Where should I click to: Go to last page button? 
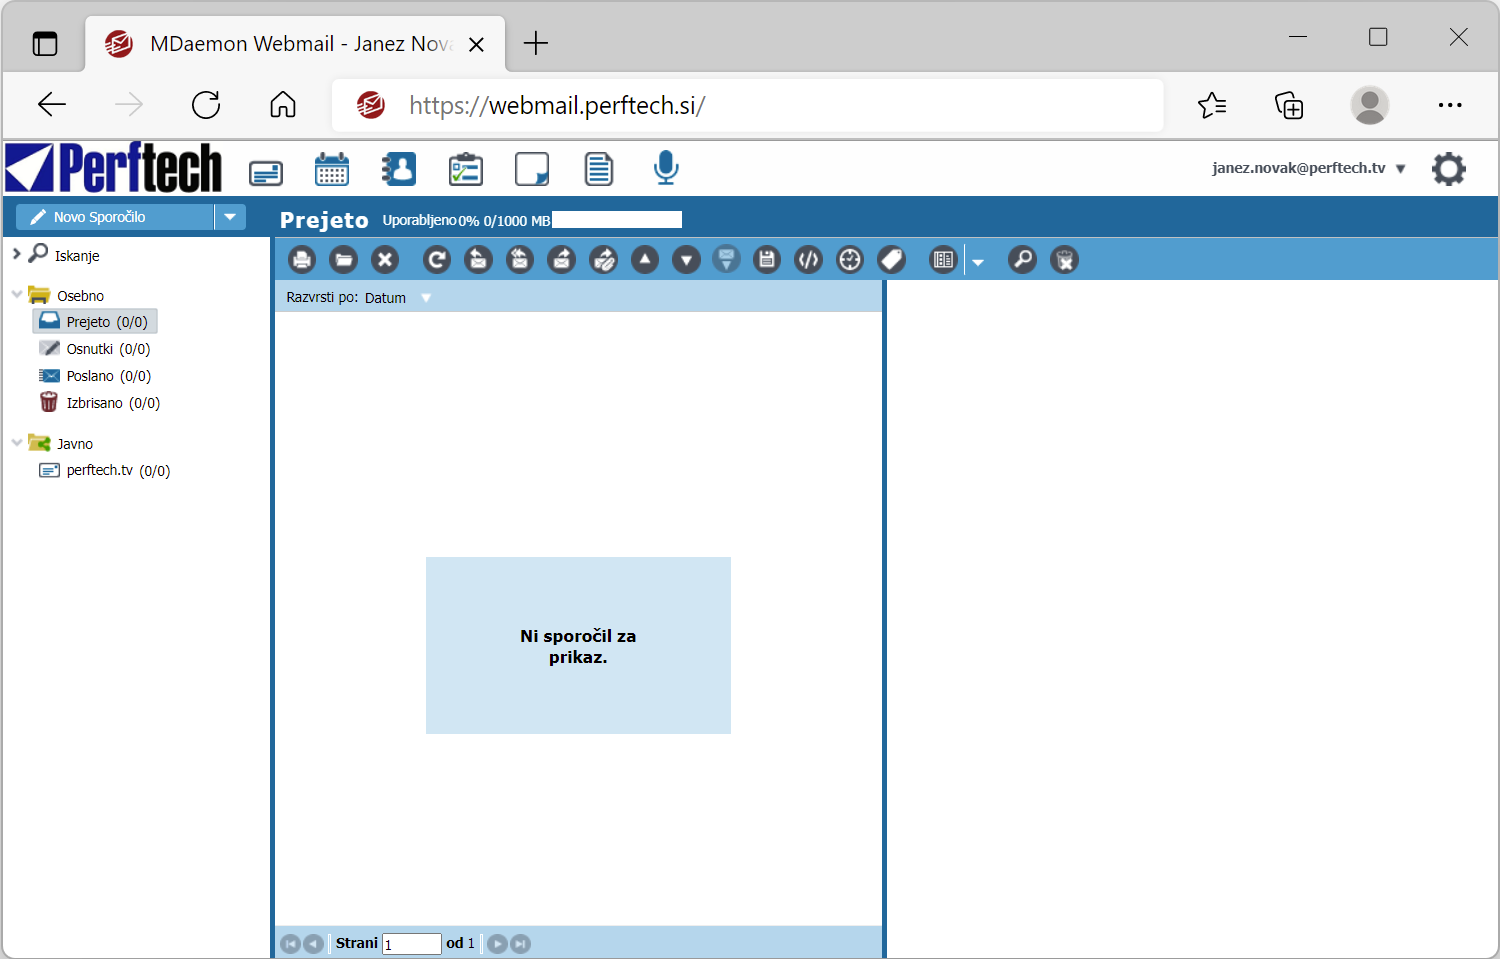pos(520,944)
